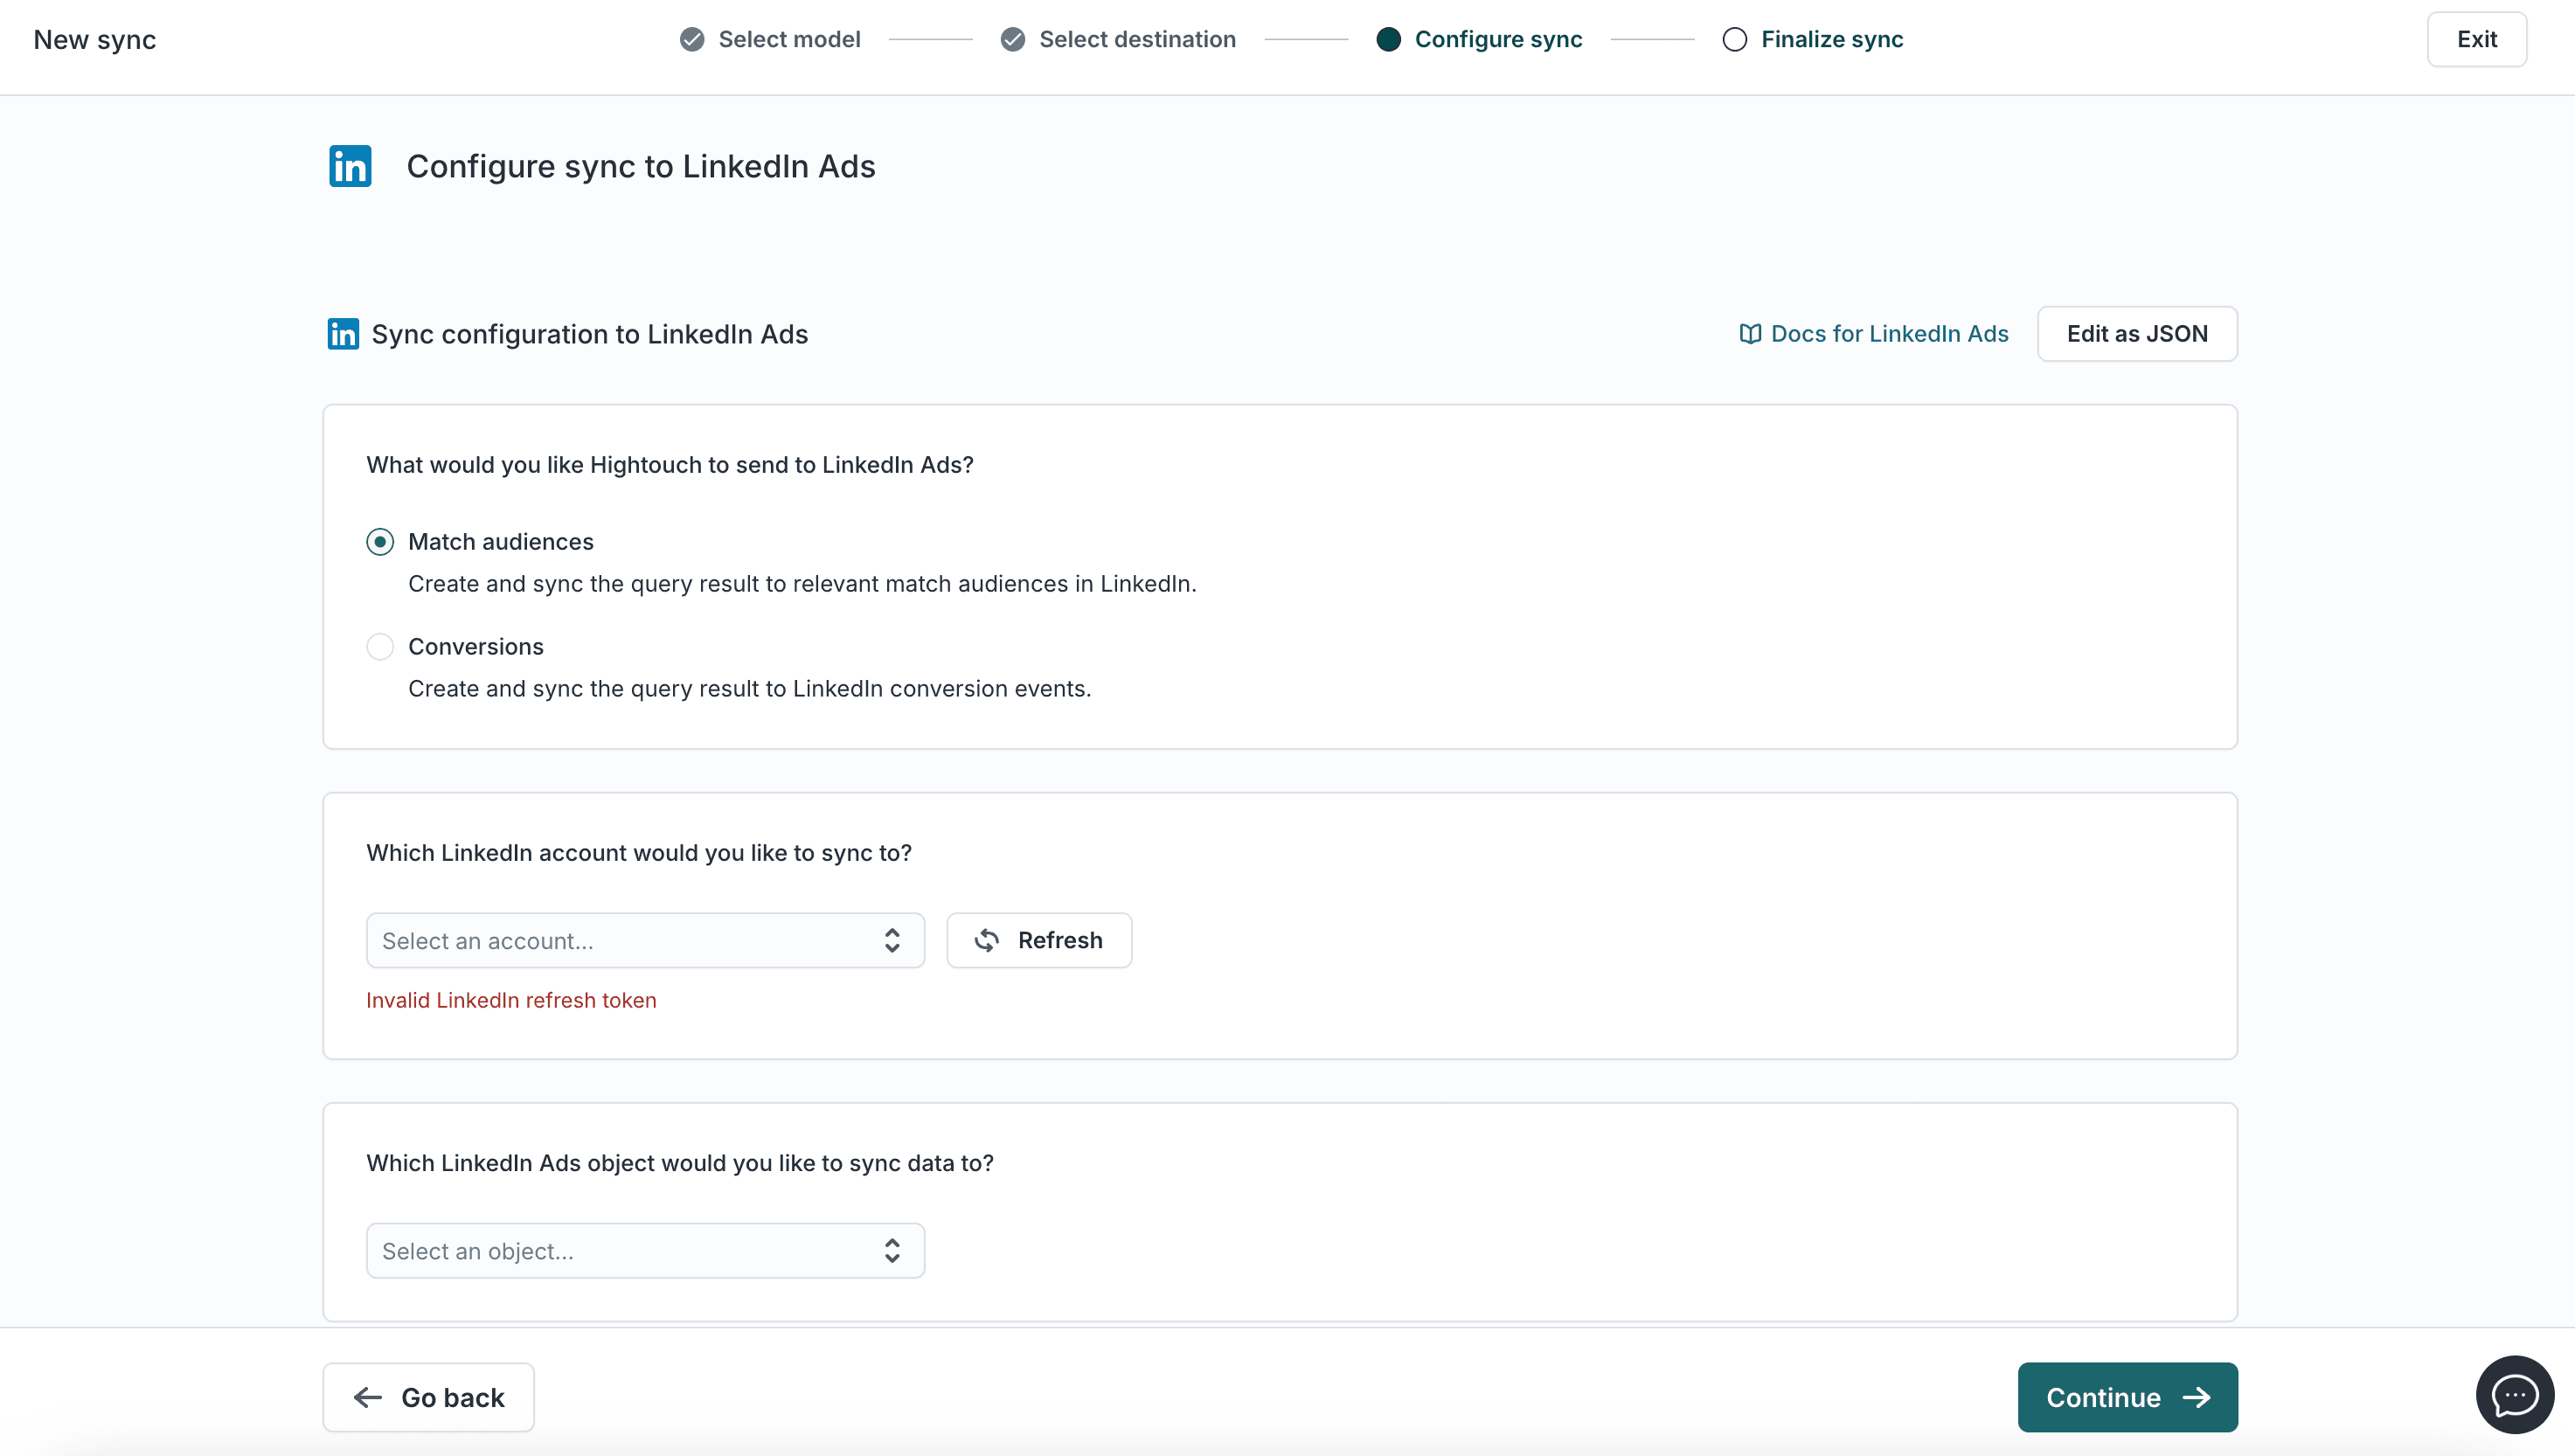Open Docs for LinkedIn Ads
This screenshot has width=2575, height=1456.
pyautogui.click(x=1888, y=334)
